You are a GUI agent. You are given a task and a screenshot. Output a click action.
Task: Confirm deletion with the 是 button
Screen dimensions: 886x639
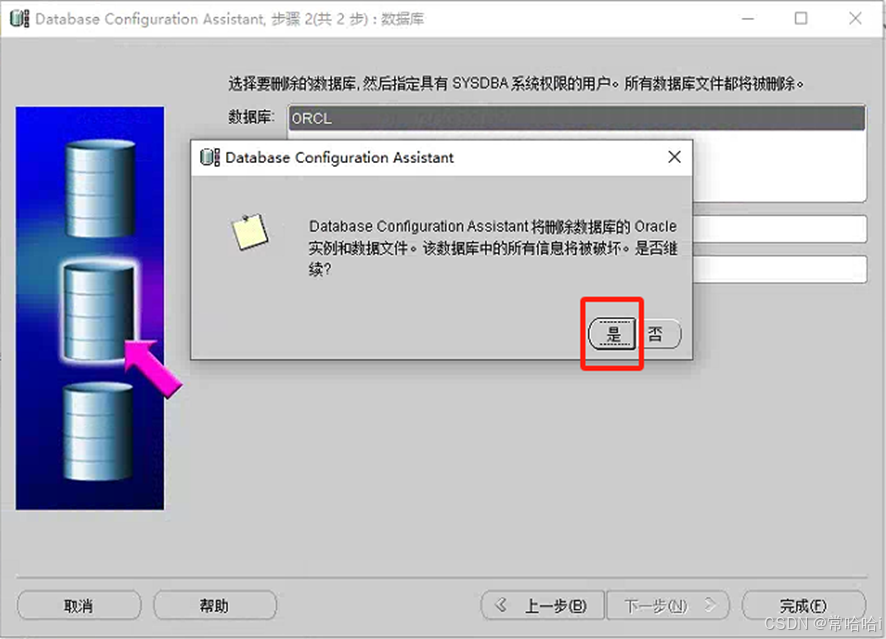[612, 334]
